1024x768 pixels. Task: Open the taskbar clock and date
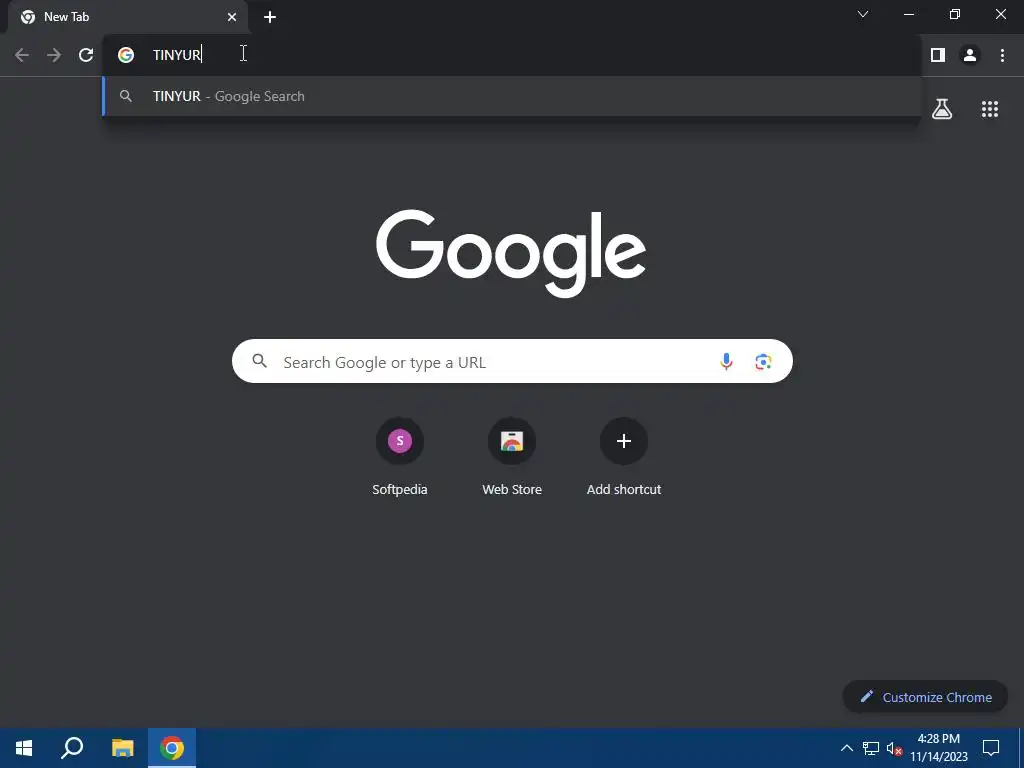point(938,748)
